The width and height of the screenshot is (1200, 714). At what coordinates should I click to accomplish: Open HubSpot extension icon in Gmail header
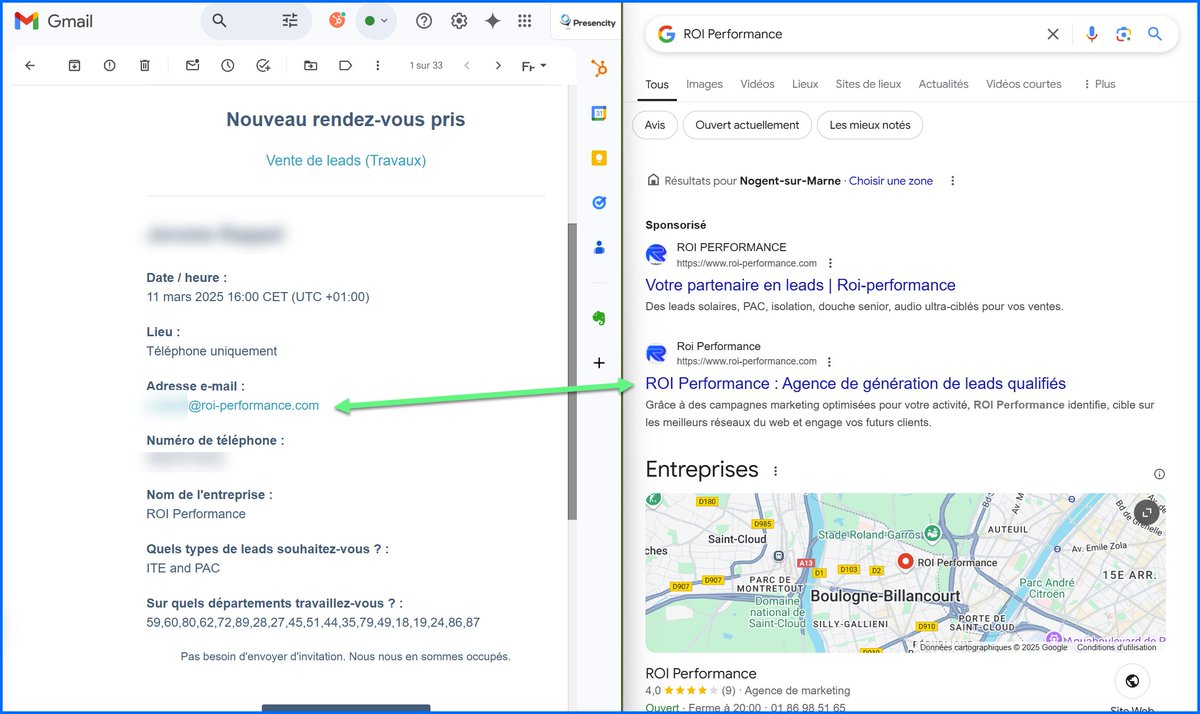337,20
